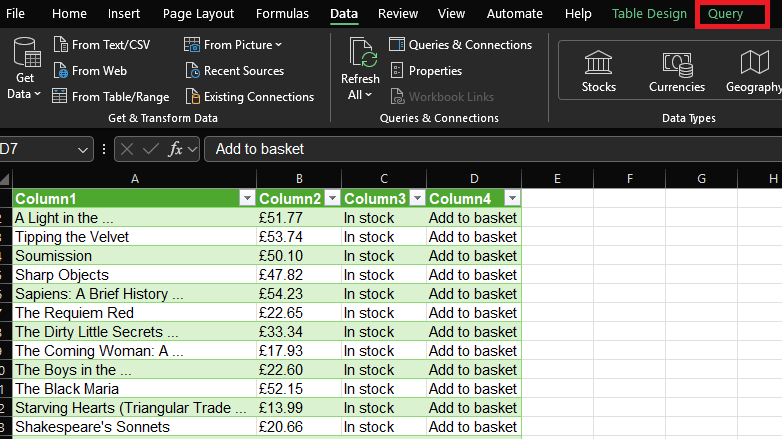Screen dimensions: 782x439
Task: Select column B header
Action: click(x=299, y=179)
